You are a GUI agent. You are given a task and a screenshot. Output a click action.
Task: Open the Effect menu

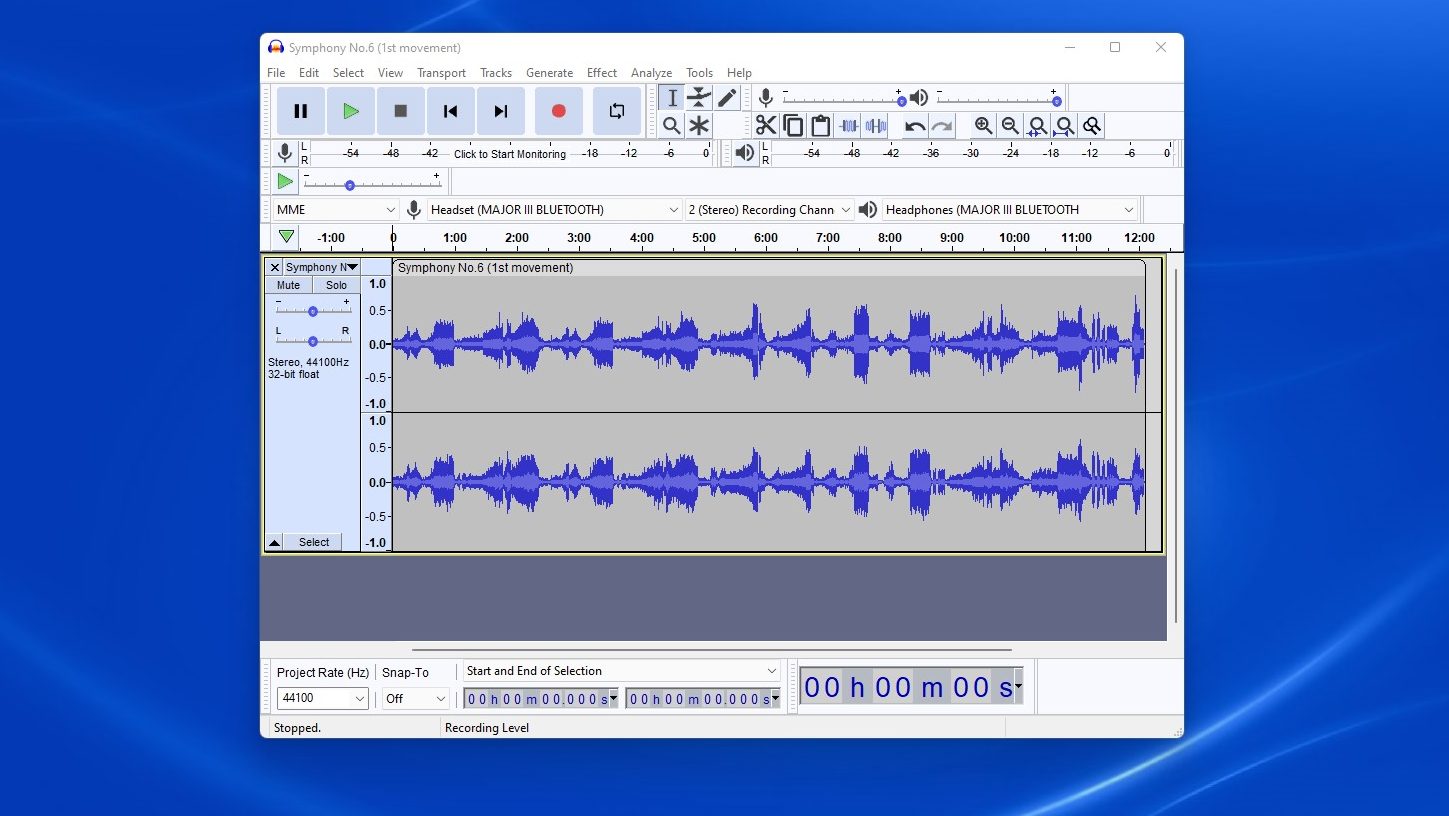tap(601, 73)
